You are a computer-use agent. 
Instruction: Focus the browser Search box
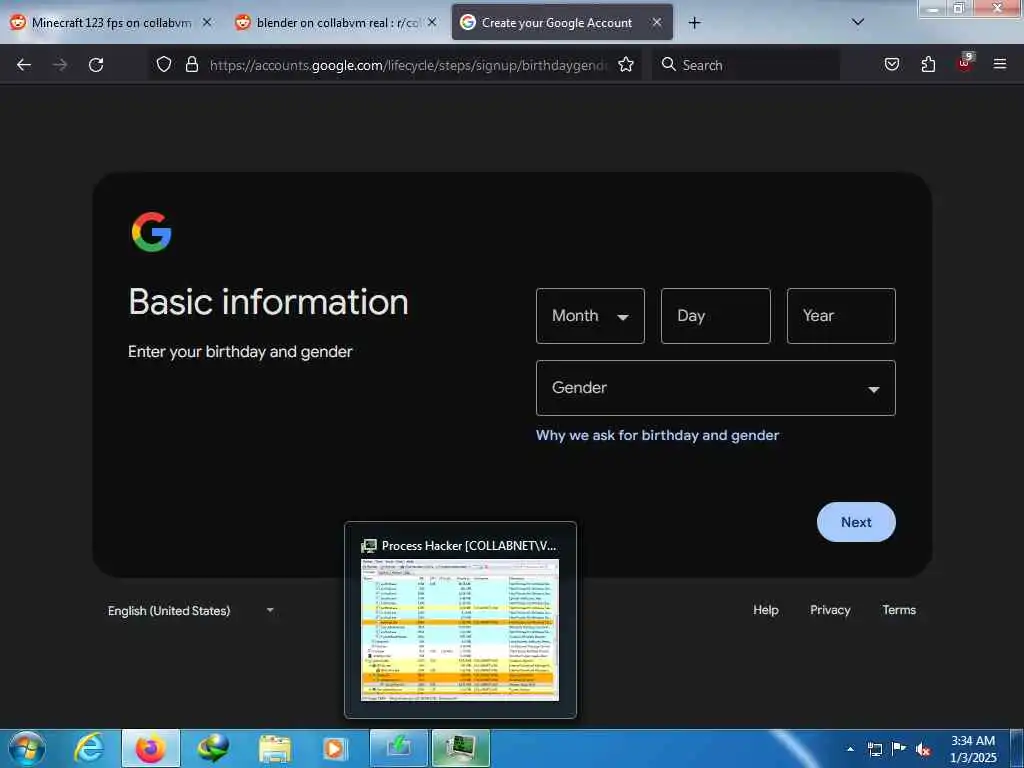click(x=746, y=65)
